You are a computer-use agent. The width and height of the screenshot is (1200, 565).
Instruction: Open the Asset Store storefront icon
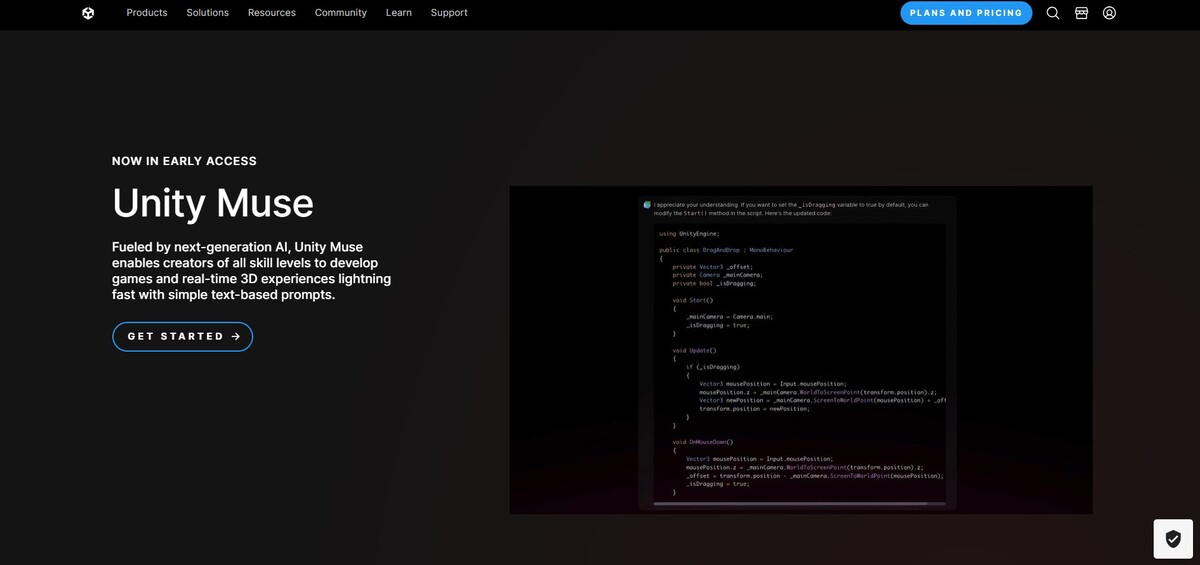coord(1081,13)
